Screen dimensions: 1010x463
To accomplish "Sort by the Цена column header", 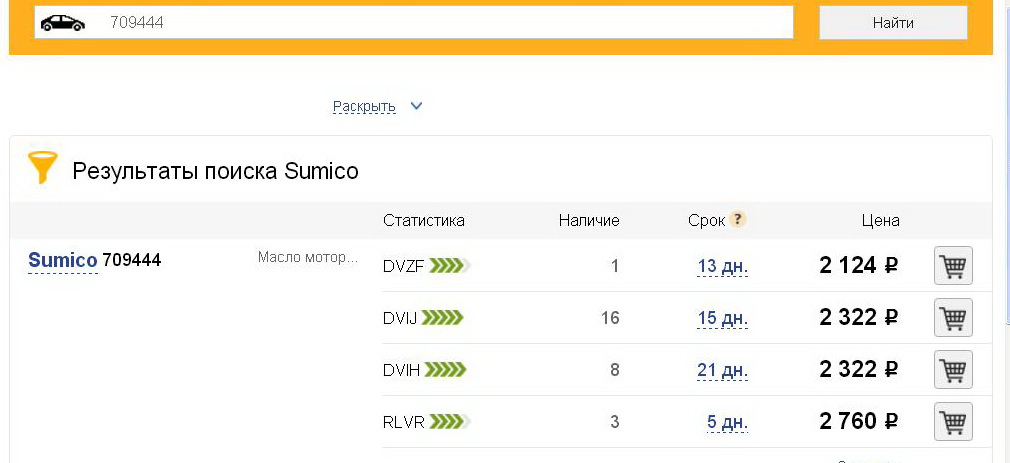I will [881, 220].
